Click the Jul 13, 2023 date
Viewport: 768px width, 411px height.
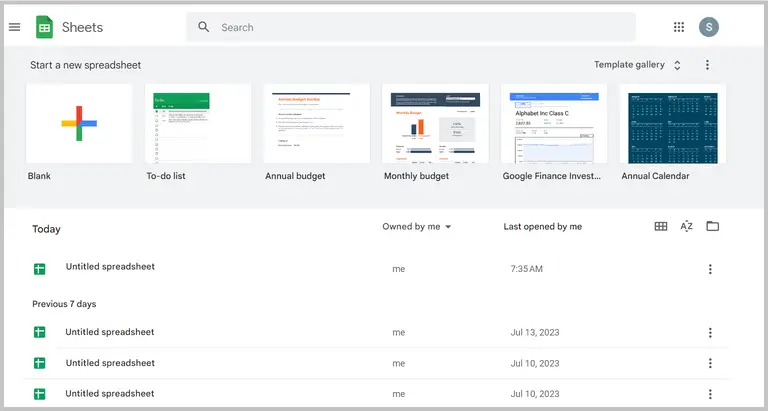tap(535, 333)
